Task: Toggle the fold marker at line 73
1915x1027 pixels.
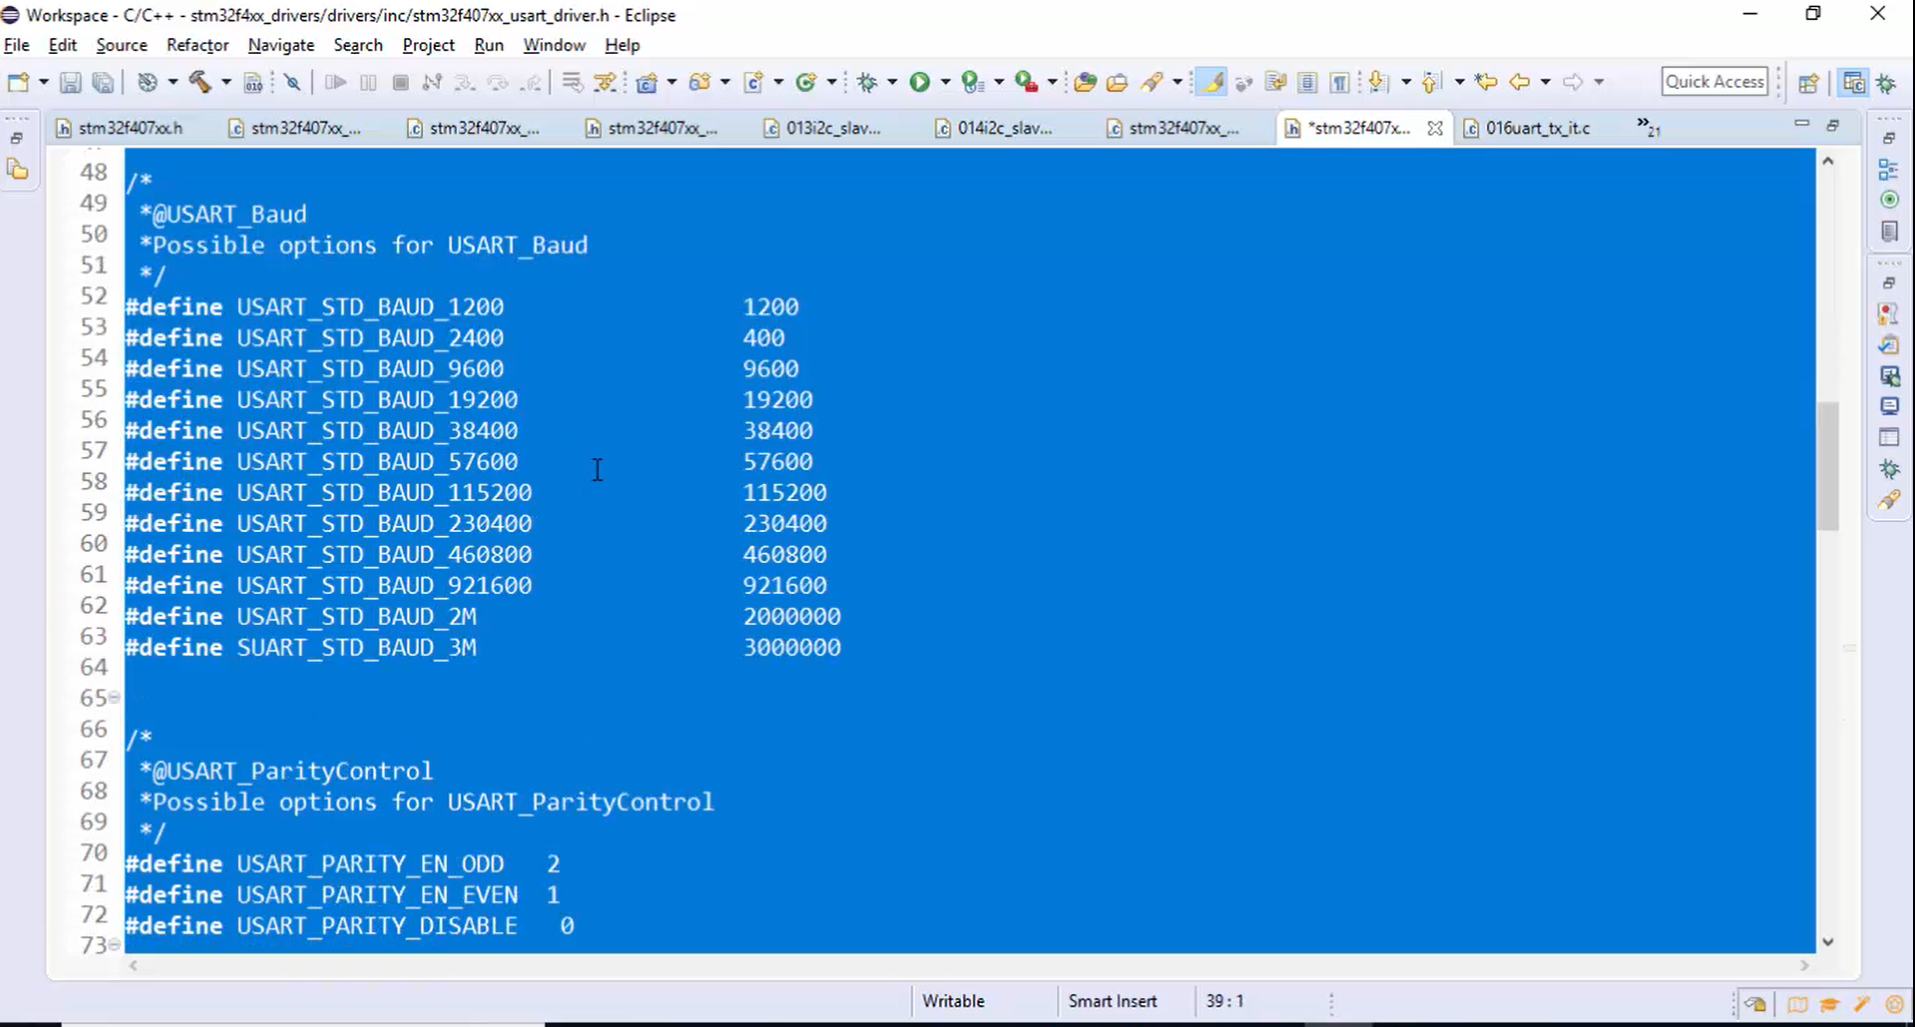Action: click(114, 944)
